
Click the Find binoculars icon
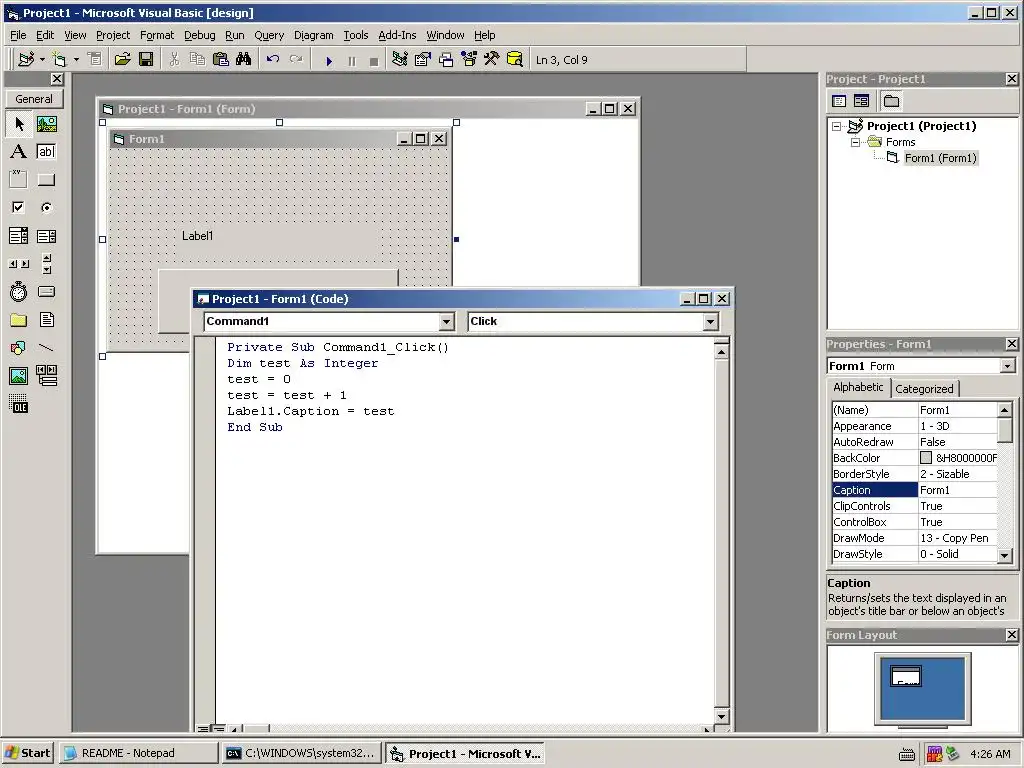coord(244,59)
